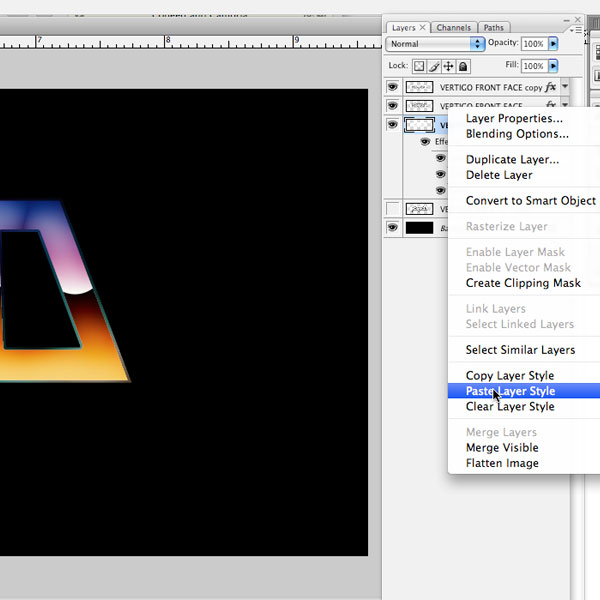The width and height of the screenshot is (600, 600).
Task: Click the lock all padlock icon
Action: pos(463,66)
